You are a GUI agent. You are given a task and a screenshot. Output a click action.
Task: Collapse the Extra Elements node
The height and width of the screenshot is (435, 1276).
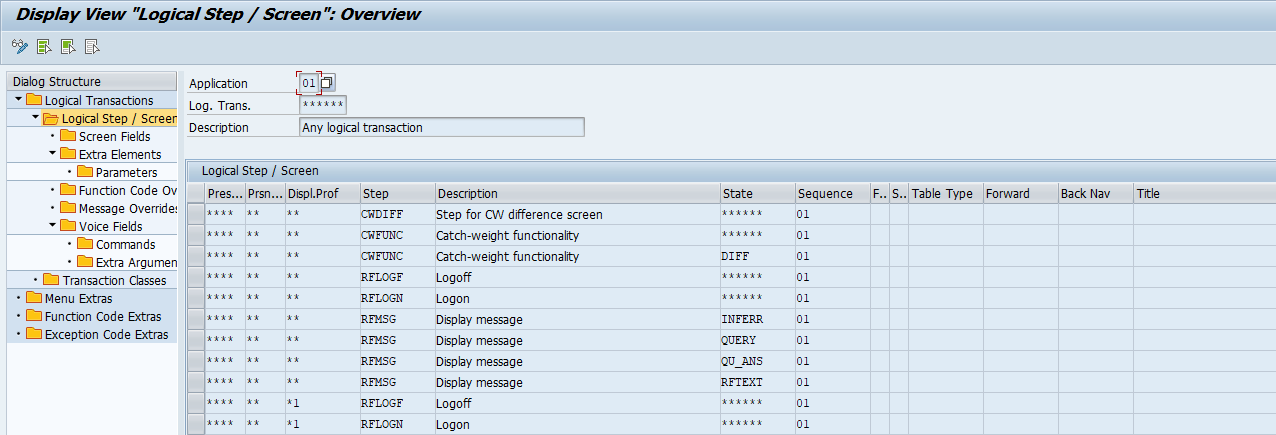point(52,154)
